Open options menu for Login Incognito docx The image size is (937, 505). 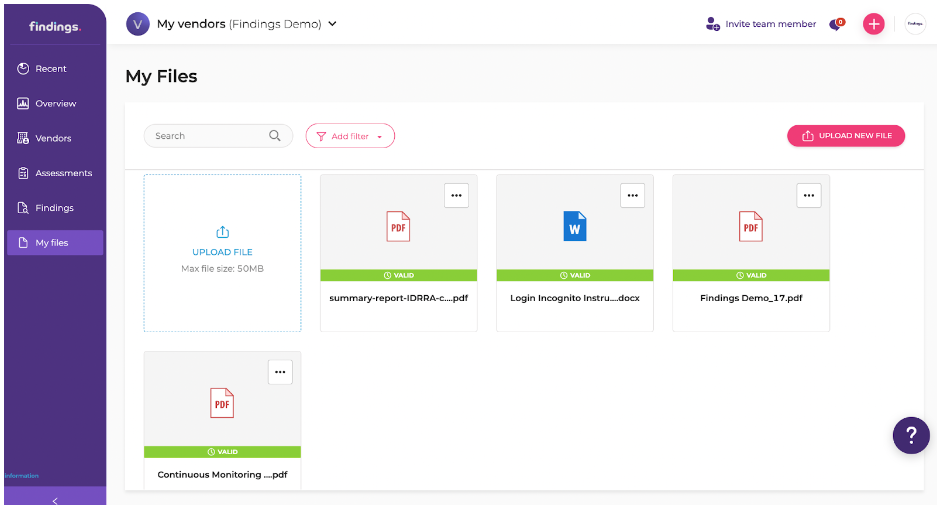tap(632, 196)
